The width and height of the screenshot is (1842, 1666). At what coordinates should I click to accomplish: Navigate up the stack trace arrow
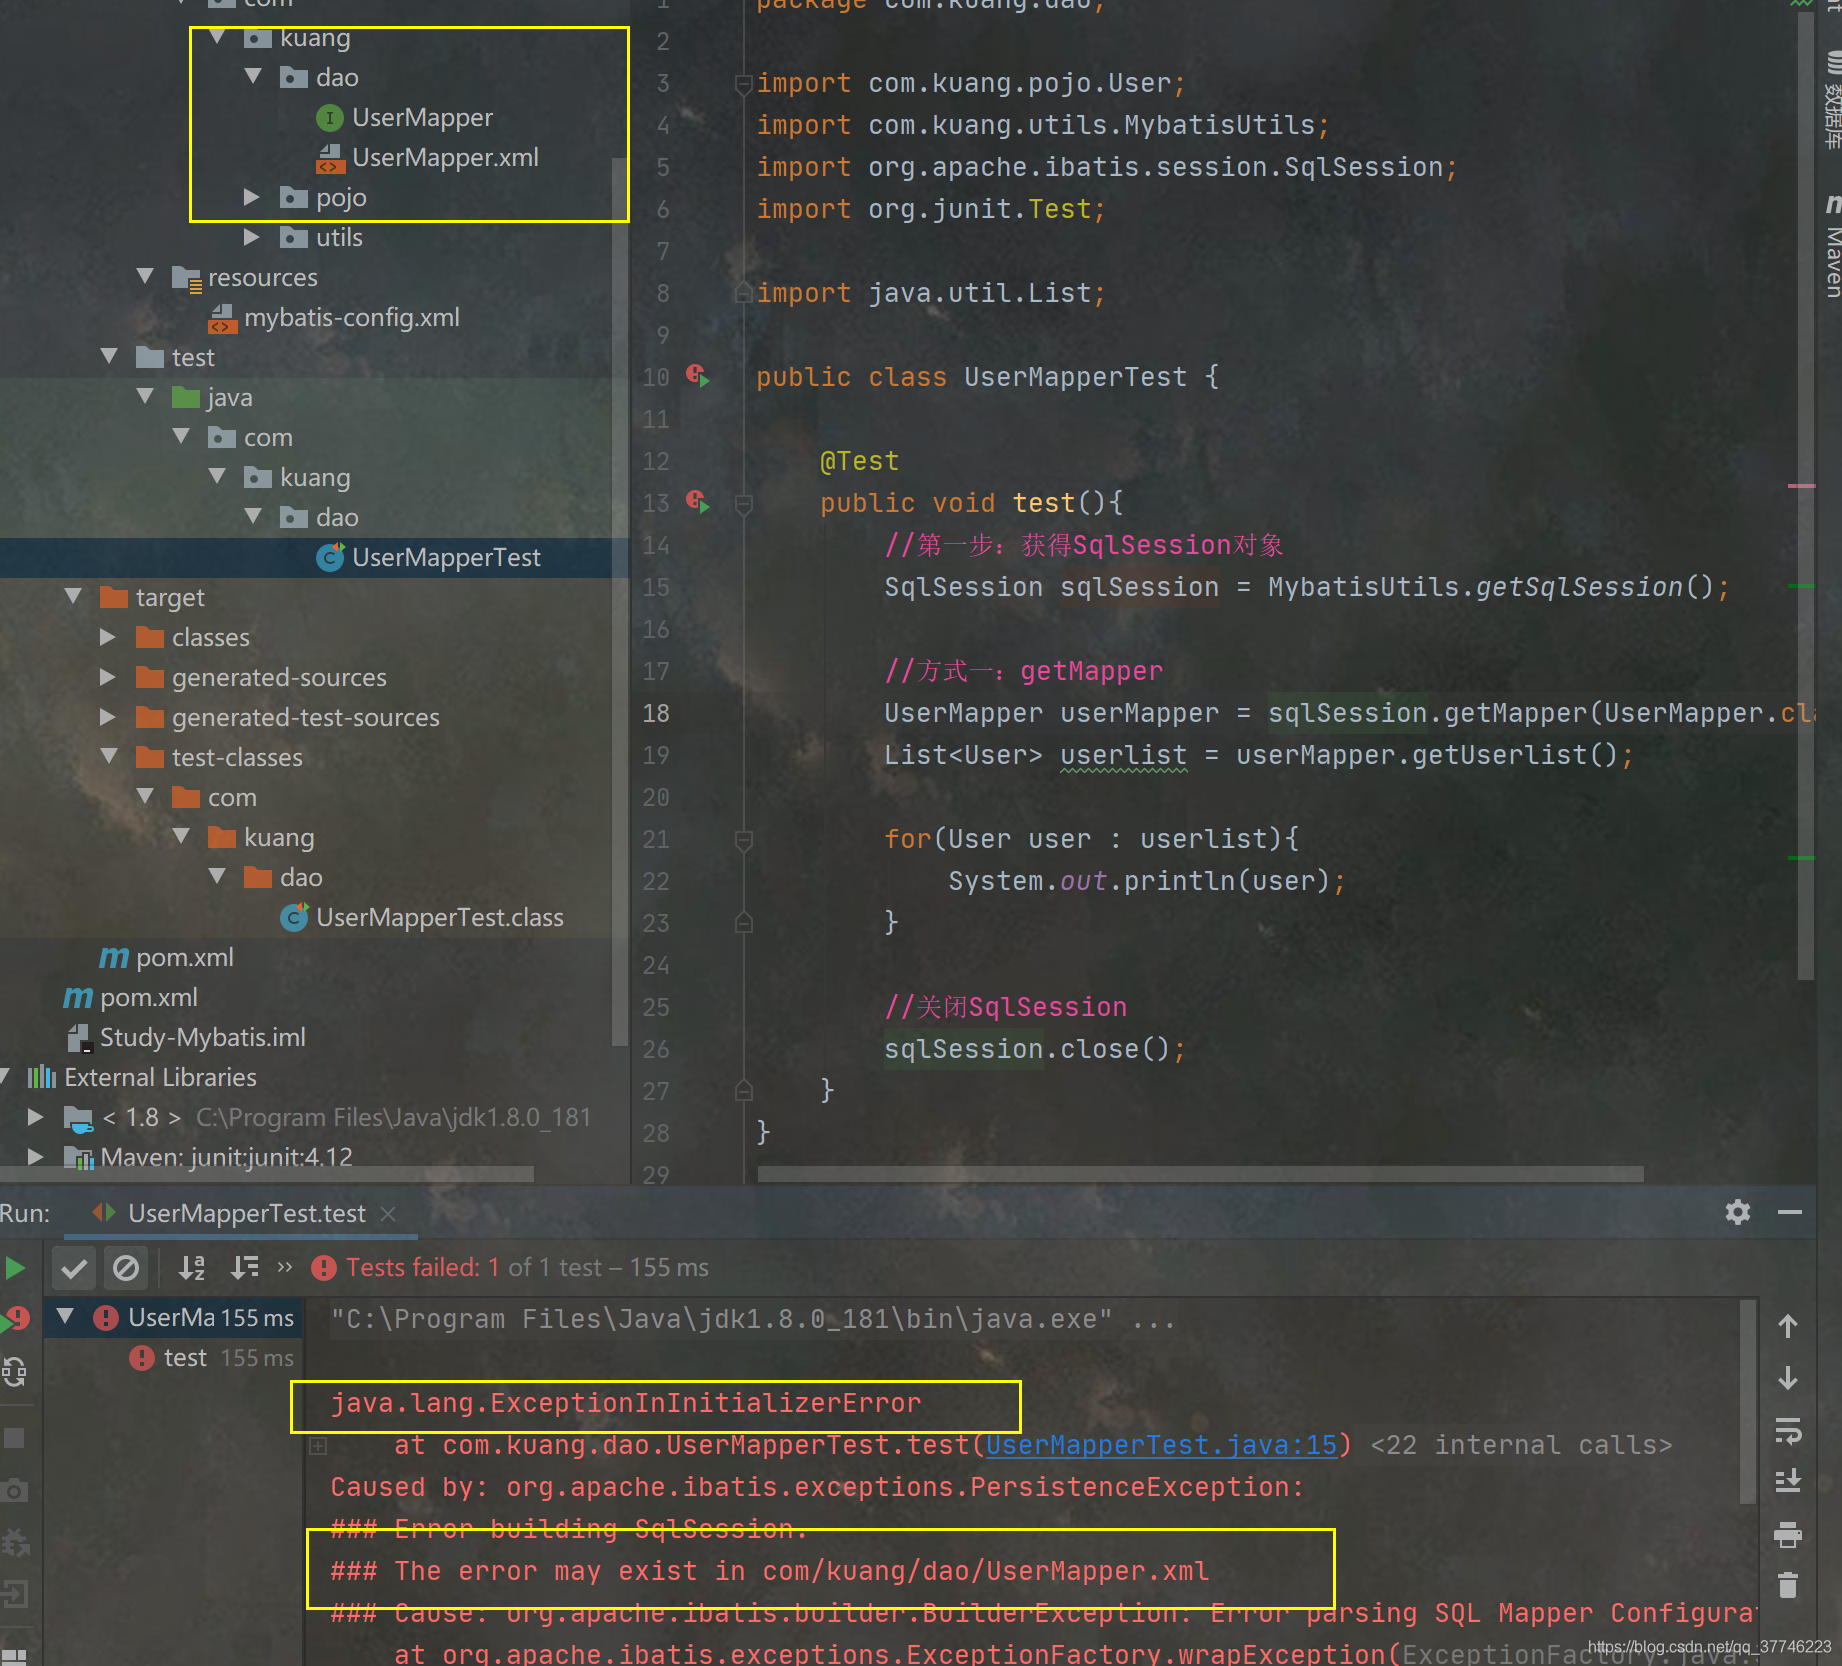(1788, 1326)
